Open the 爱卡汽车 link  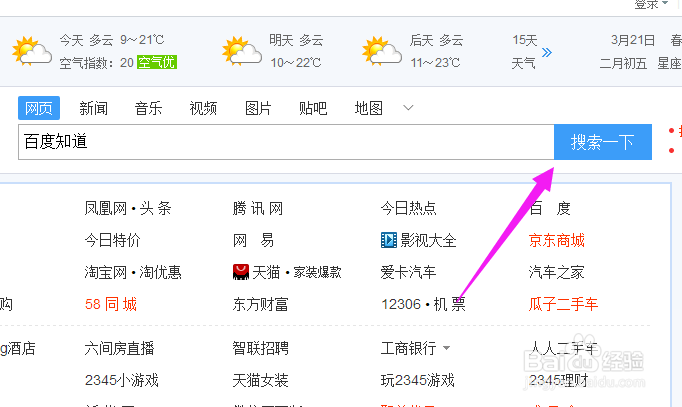pyautogui.click(x=408, y=272)
